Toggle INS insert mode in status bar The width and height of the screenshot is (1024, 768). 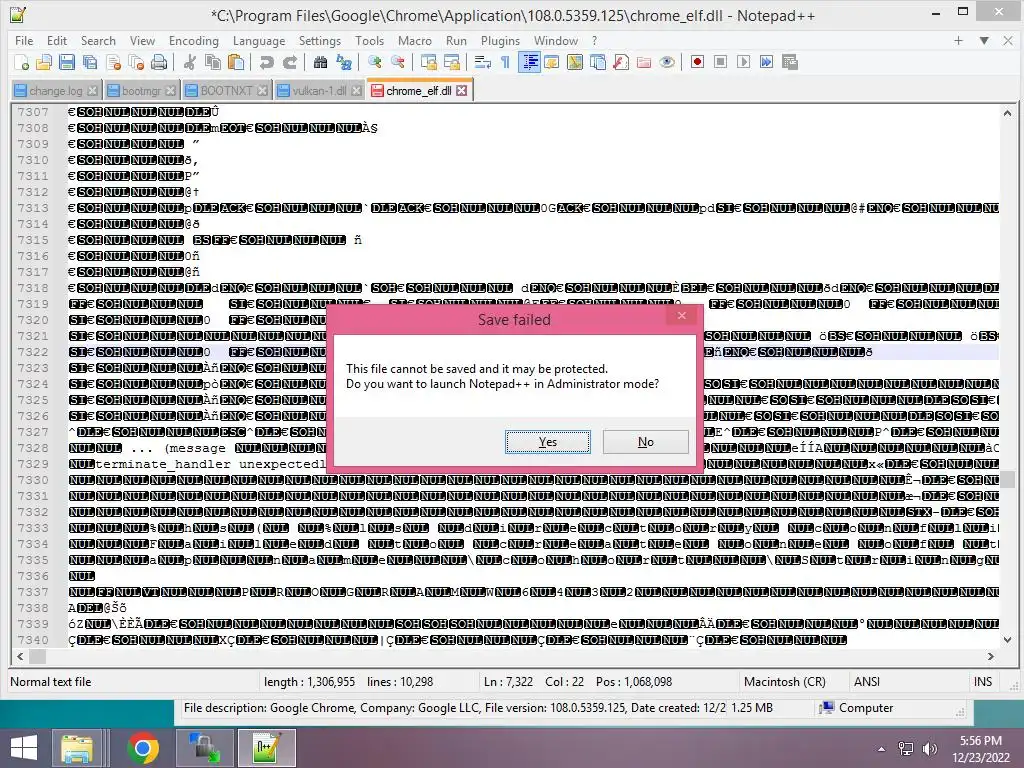click(x=983, y=682)
